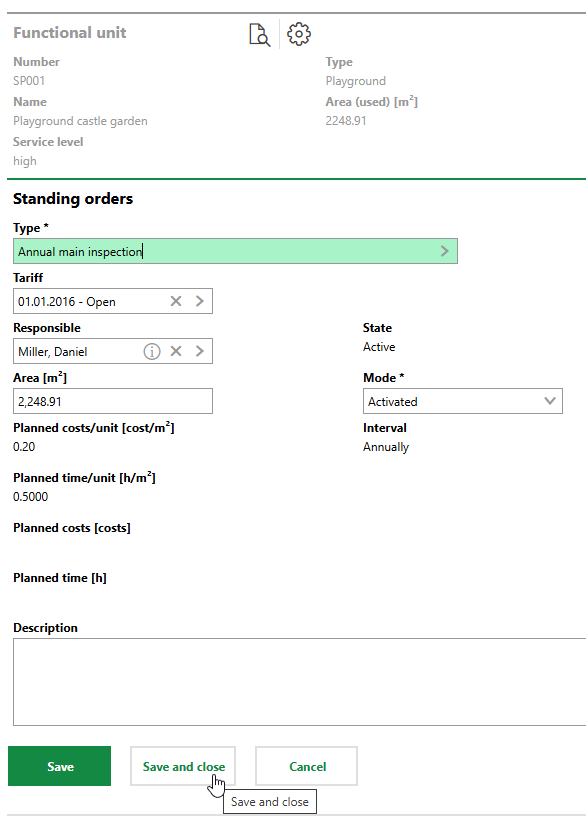Click the Save and close button

point(182,765)
